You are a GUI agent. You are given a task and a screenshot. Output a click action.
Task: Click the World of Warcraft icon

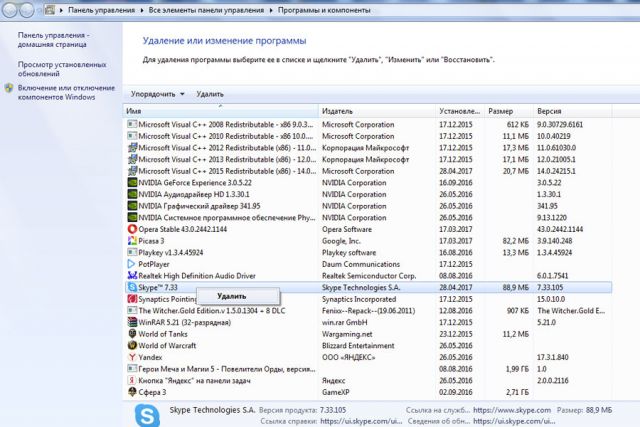pos(132,345)
